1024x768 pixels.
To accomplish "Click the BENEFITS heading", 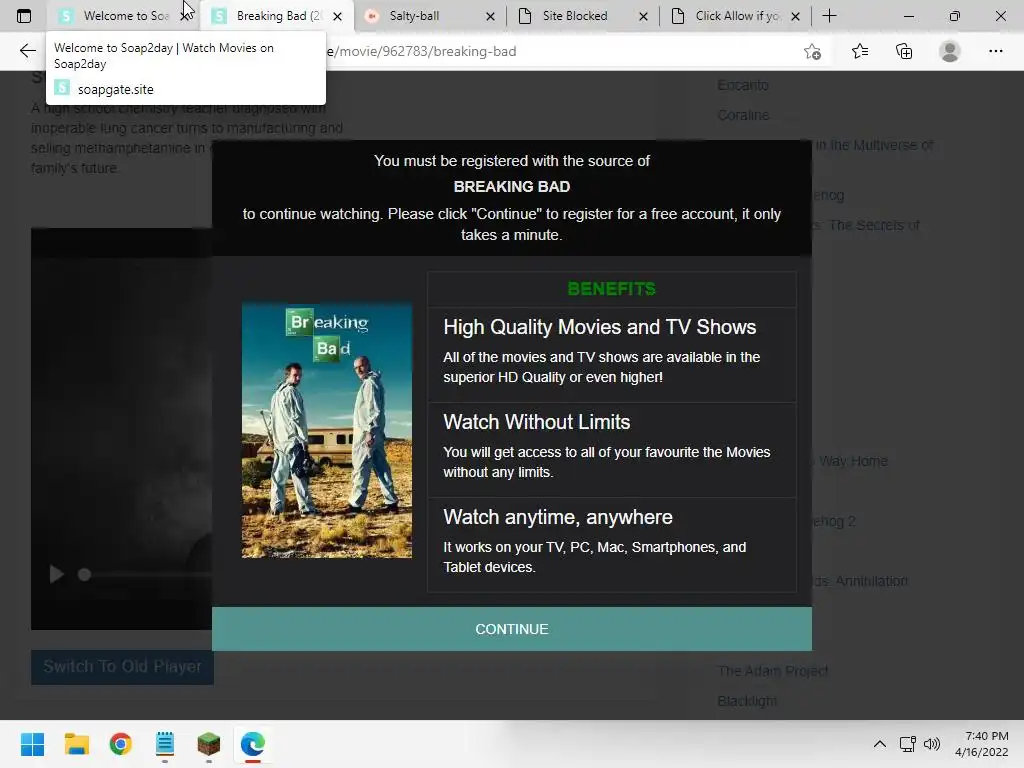I will tap(612, 289).
